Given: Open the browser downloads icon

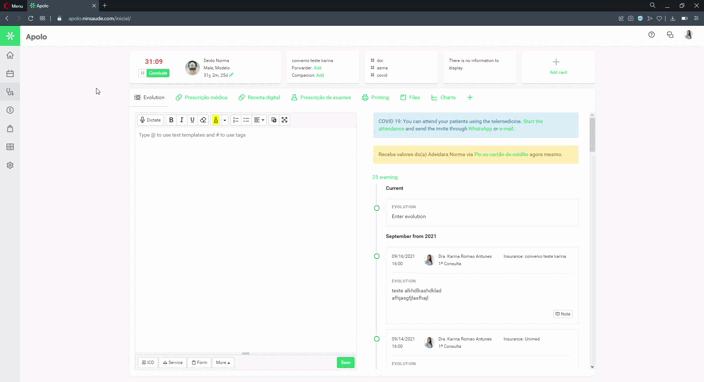Looking at the screenshot, I should coord(672,18).
